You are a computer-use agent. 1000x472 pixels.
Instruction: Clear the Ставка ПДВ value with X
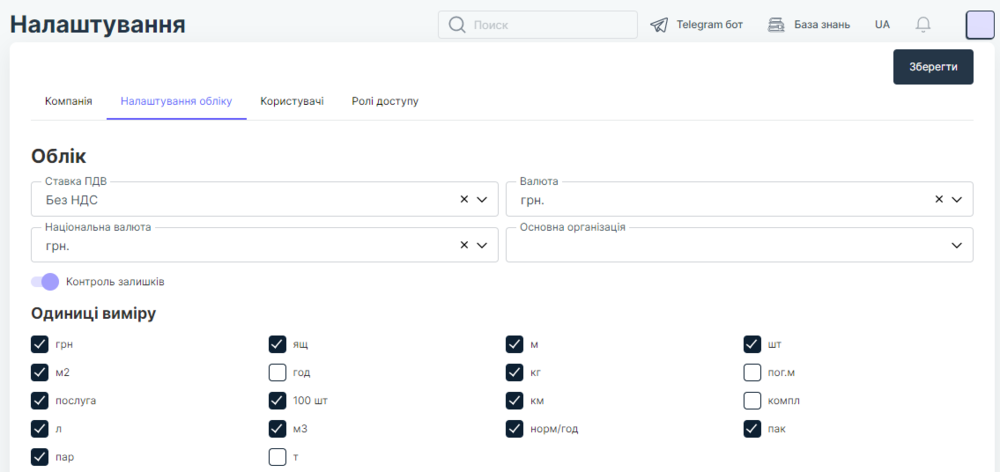464,199
